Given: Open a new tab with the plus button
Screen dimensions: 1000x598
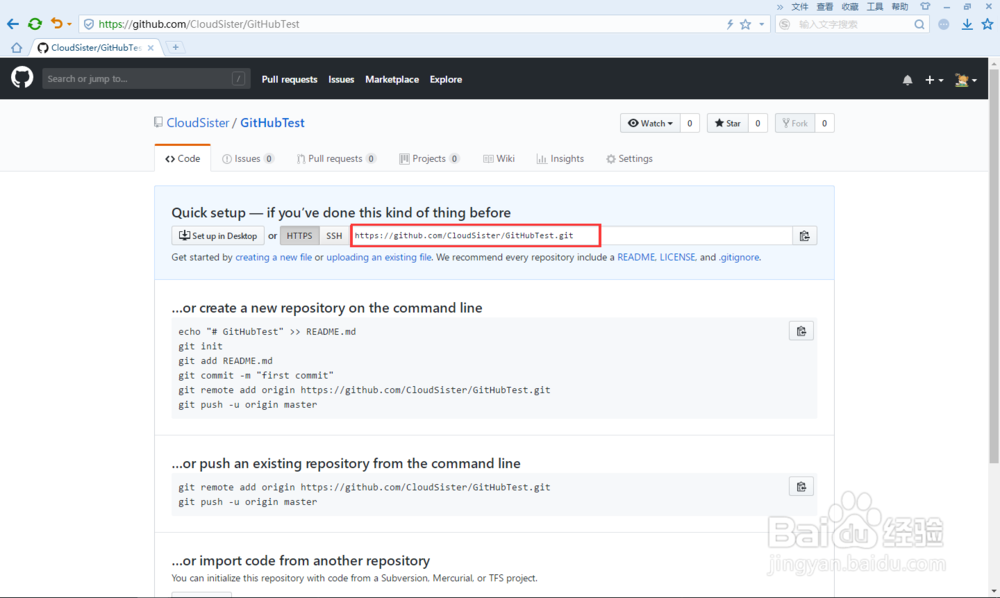Looking at the screenshot, I should tap(175, 47).
